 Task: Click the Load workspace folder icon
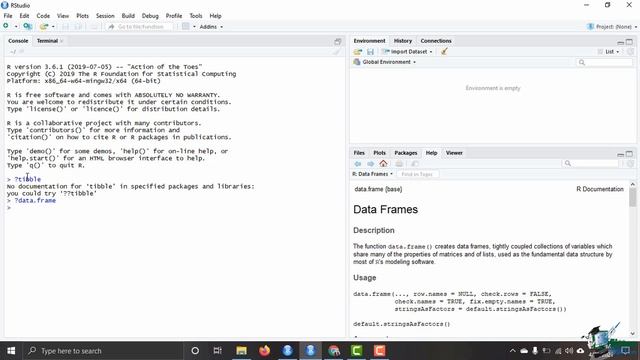coord(358,52)
